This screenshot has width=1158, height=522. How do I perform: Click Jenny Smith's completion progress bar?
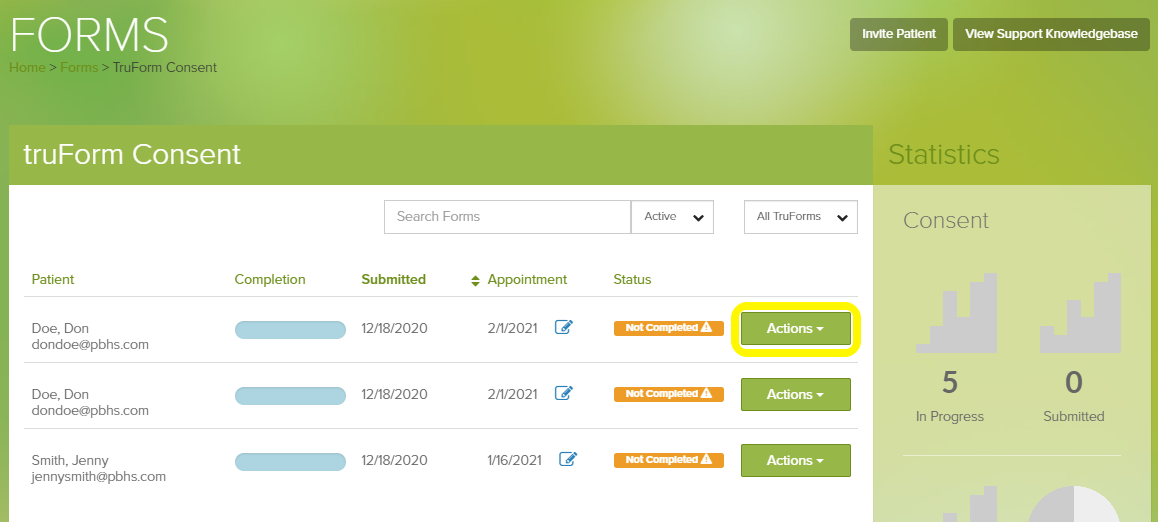click(x=290, y=461)
